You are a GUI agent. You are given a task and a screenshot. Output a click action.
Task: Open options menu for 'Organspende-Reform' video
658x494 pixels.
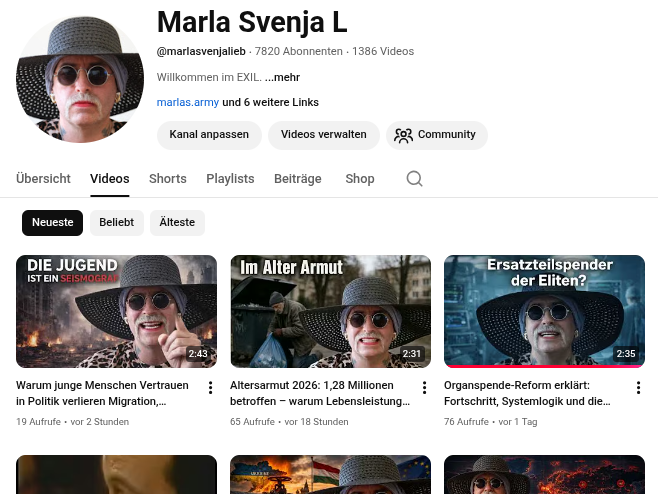click(x=638, y=387)
